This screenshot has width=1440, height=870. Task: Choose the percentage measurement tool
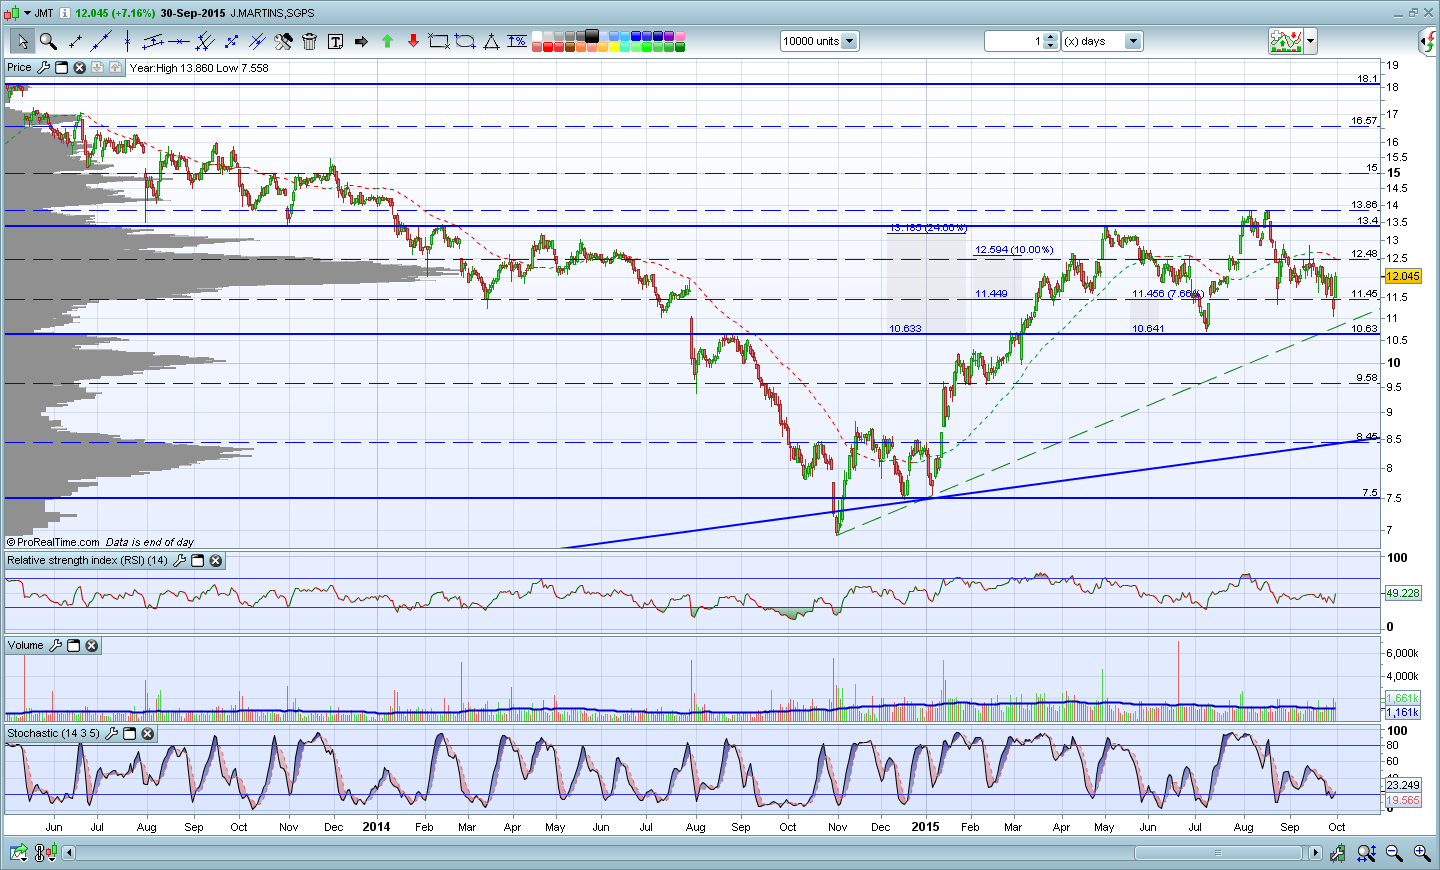(x=517, y=41)
